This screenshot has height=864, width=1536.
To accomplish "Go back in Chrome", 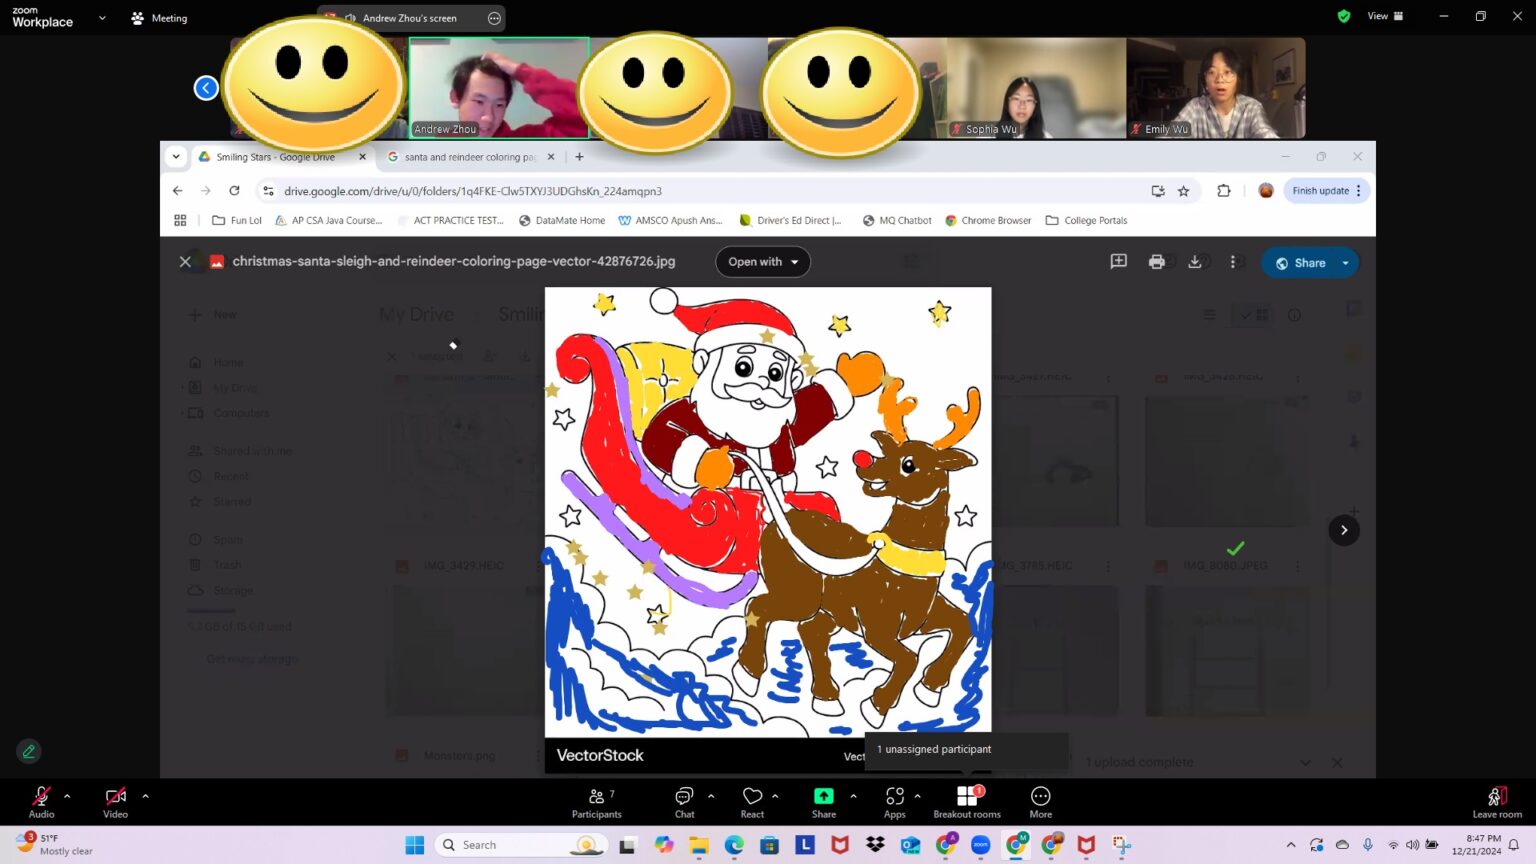I will click(x=178, y=191).
